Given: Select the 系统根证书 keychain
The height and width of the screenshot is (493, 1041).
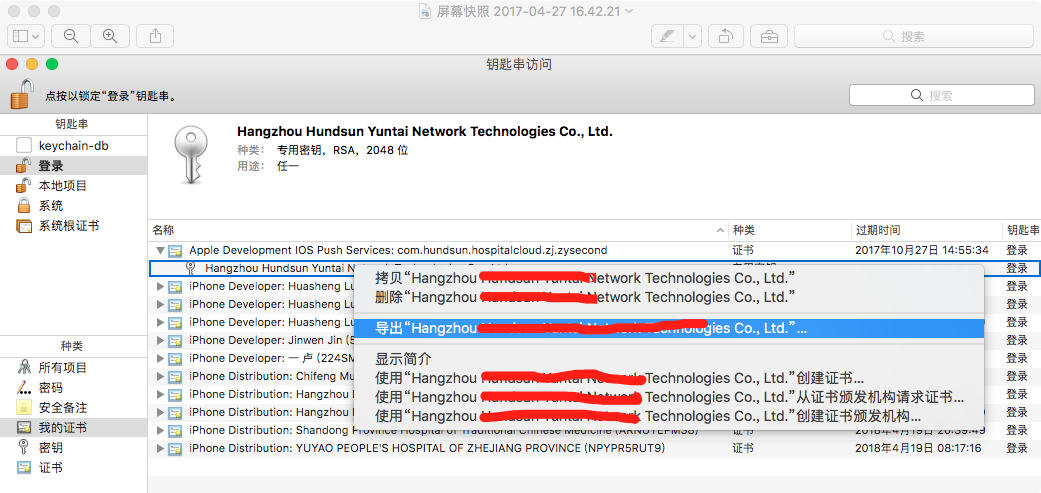Looking at the screenshot, I should (73, 226).
